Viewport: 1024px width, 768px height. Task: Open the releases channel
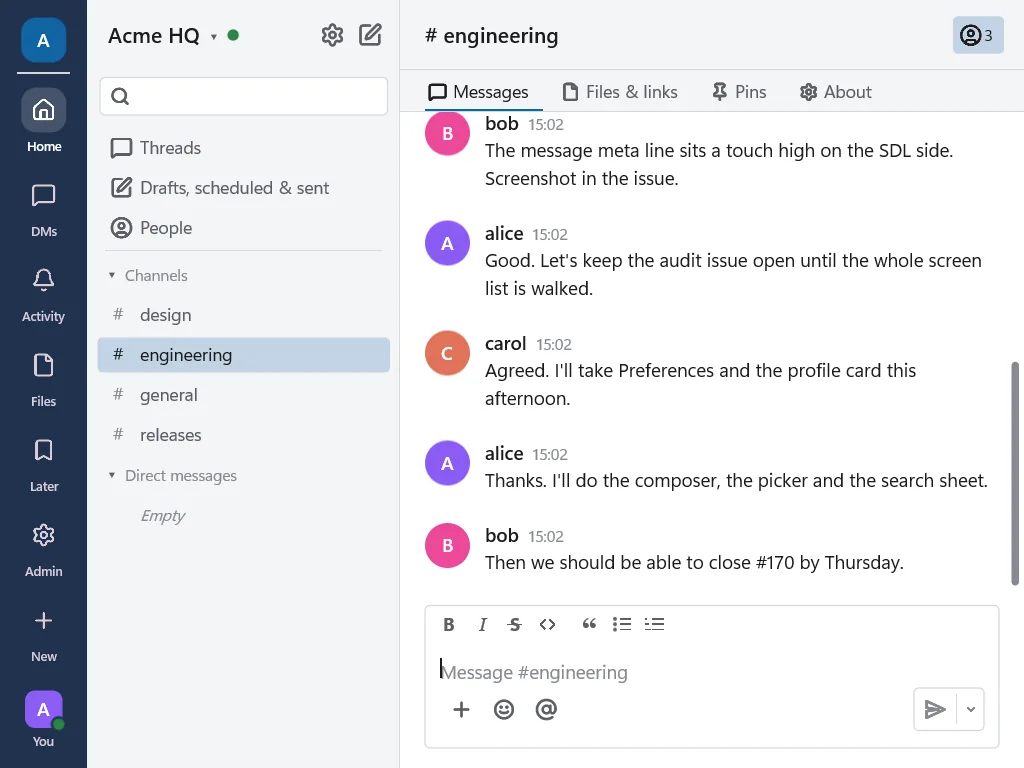pos(244,435)
